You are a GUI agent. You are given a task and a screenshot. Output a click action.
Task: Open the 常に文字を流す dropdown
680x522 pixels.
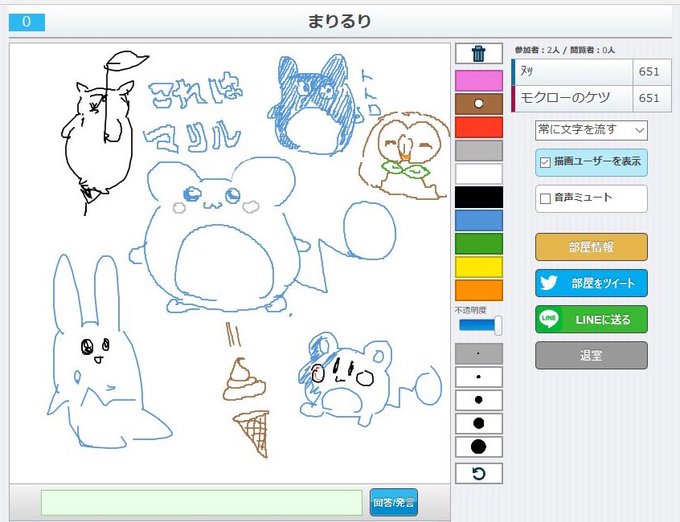(591, 130)
